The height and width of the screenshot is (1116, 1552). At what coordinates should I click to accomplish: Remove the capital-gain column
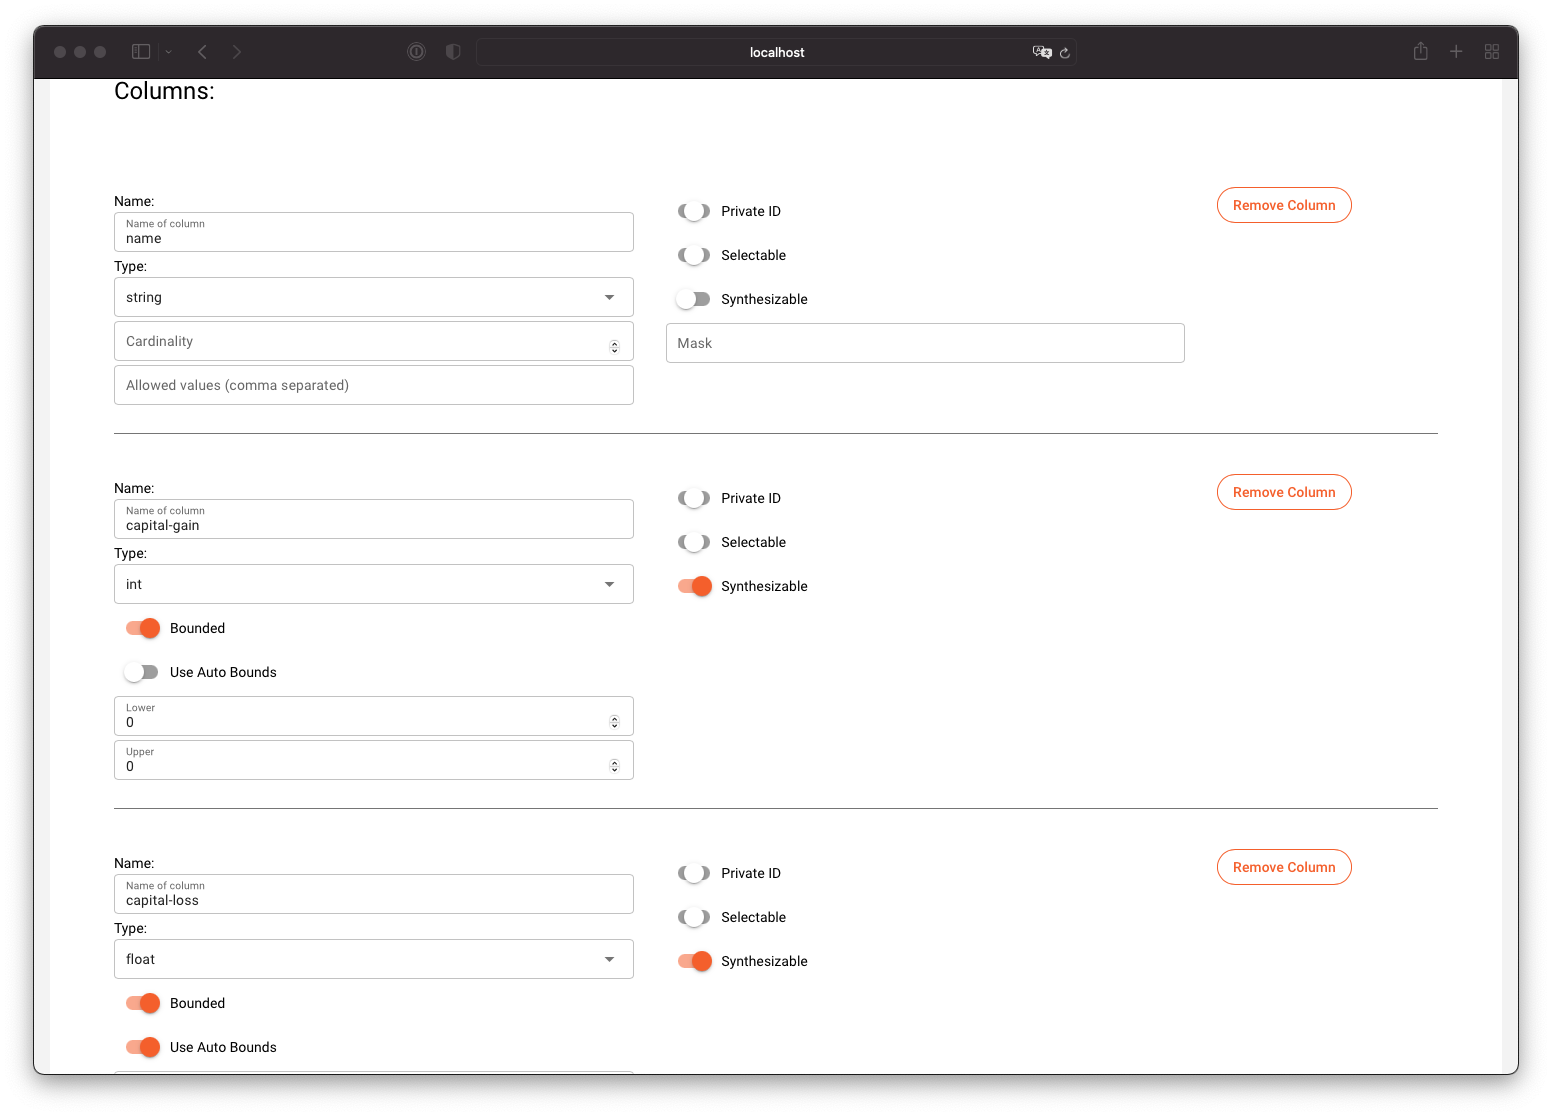point(1283,492)
